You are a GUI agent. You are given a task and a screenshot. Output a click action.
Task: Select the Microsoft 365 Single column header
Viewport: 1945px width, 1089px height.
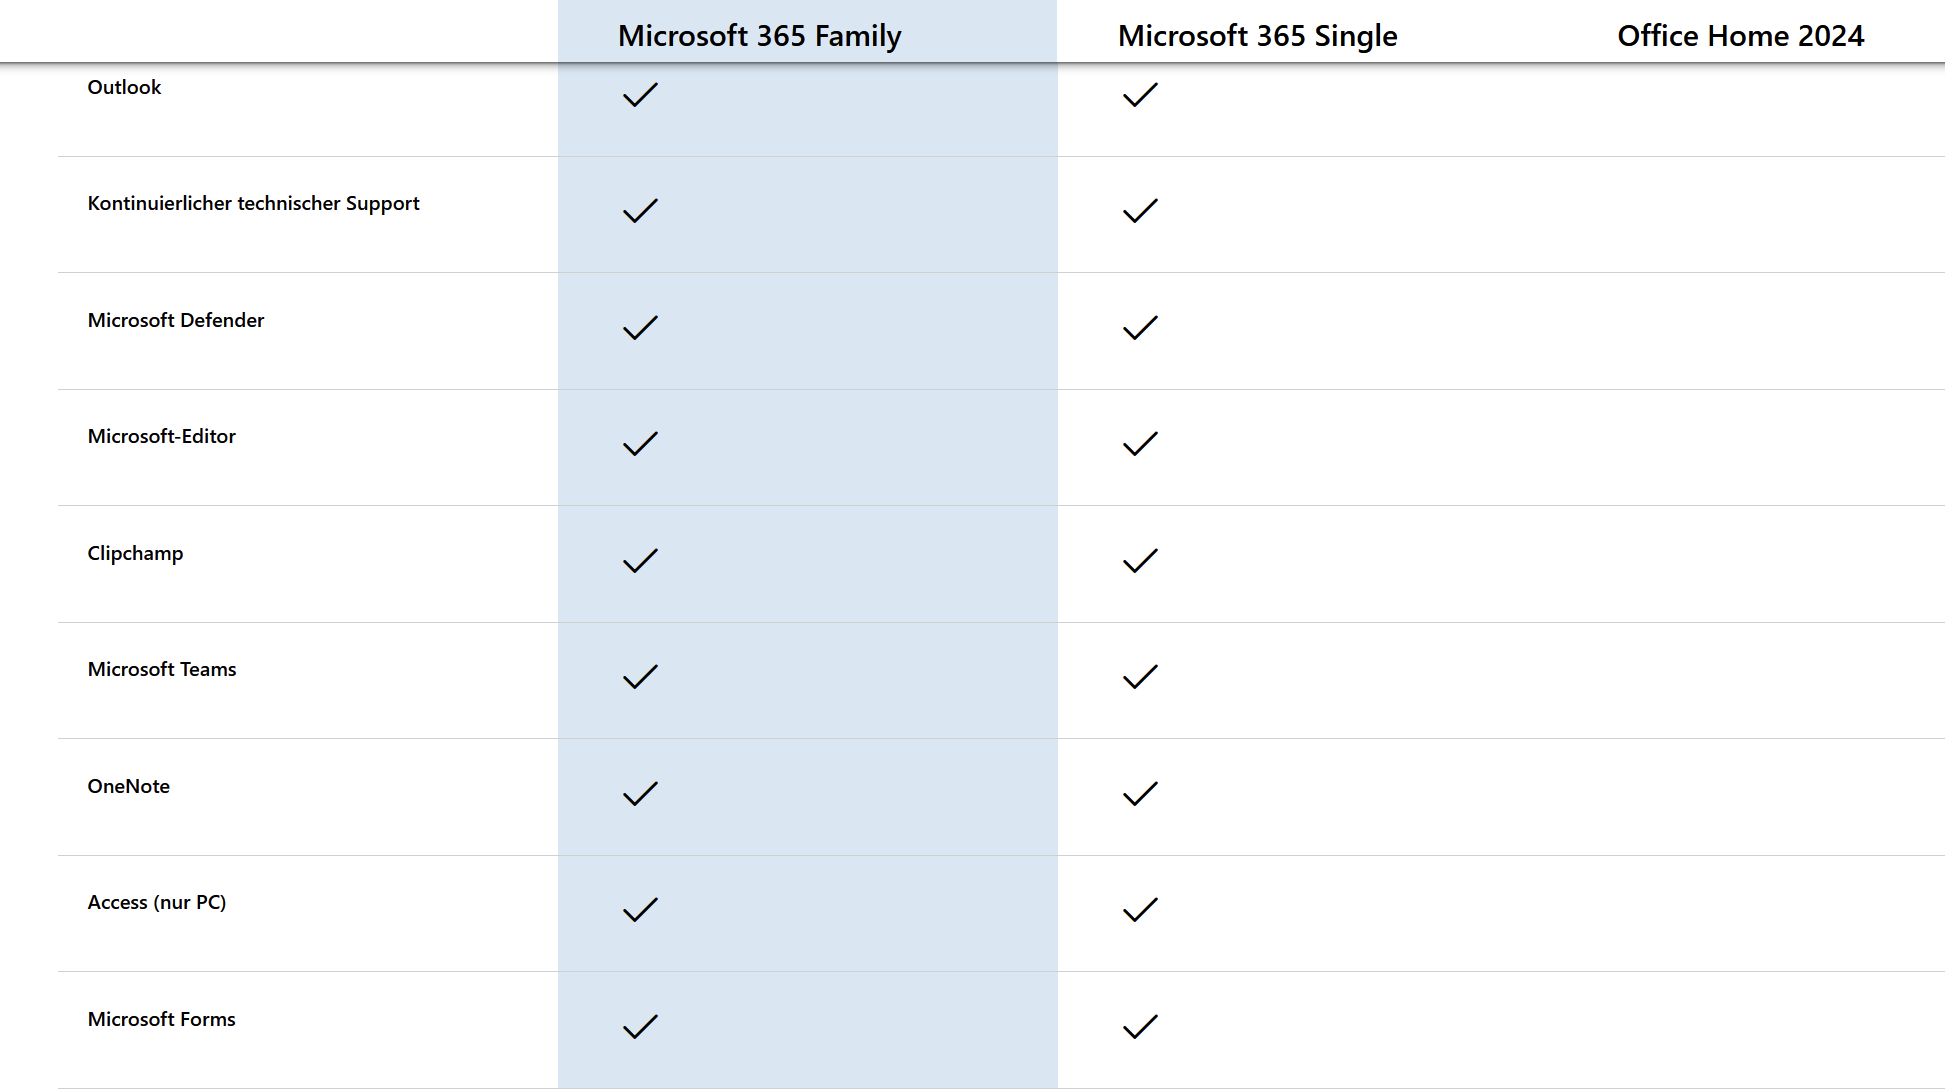1257,36
